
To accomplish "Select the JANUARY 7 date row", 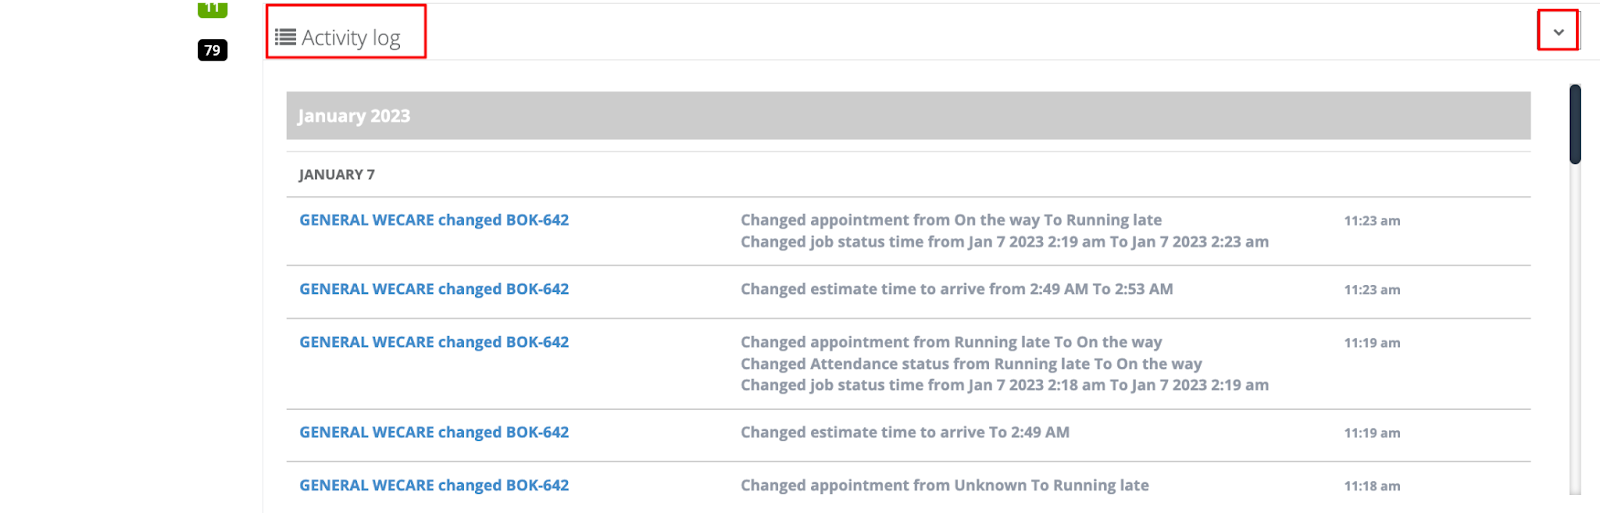I will 908,174.
